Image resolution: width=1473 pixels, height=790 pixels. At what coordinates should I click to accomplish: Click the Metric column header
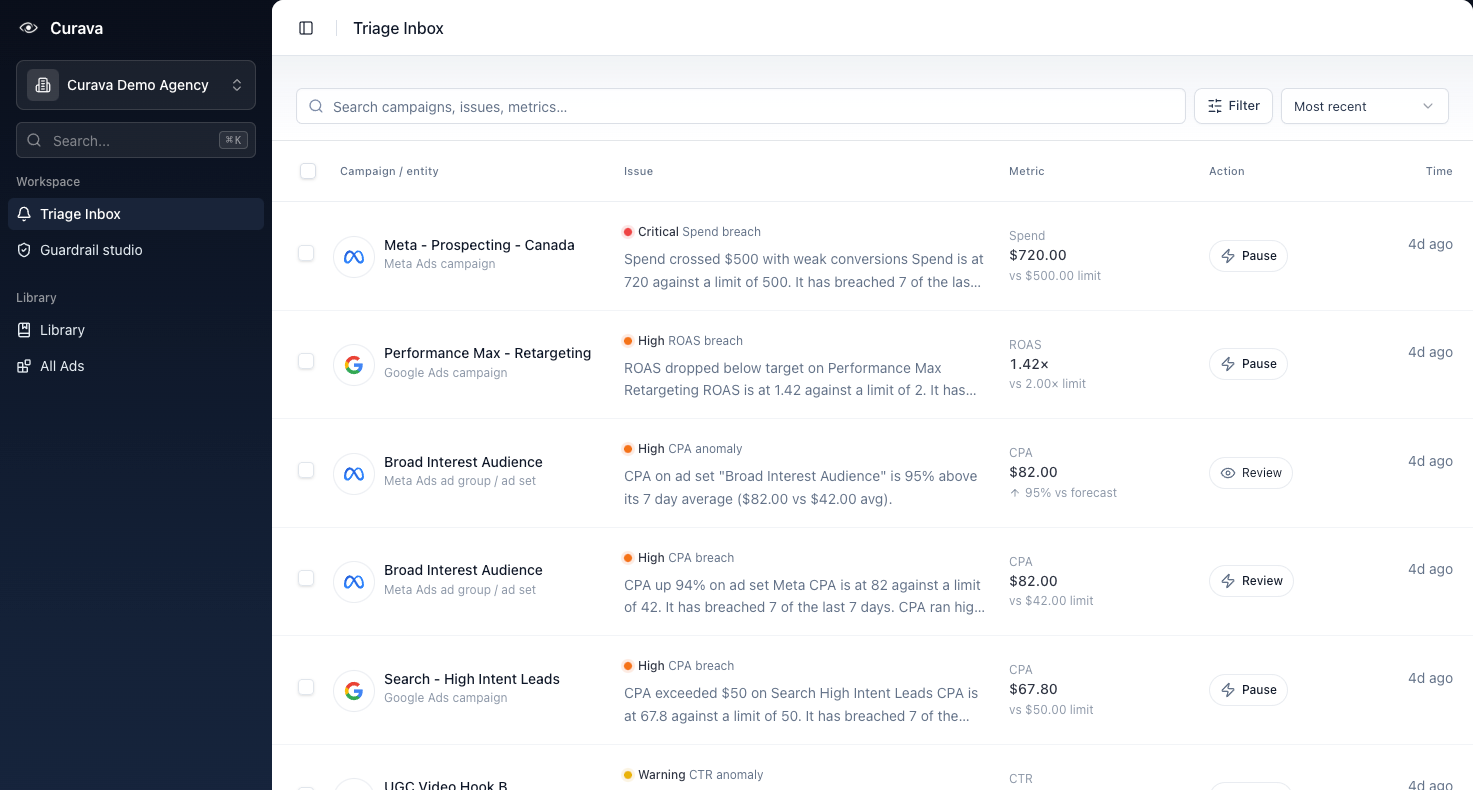[x=1026, y=171]
